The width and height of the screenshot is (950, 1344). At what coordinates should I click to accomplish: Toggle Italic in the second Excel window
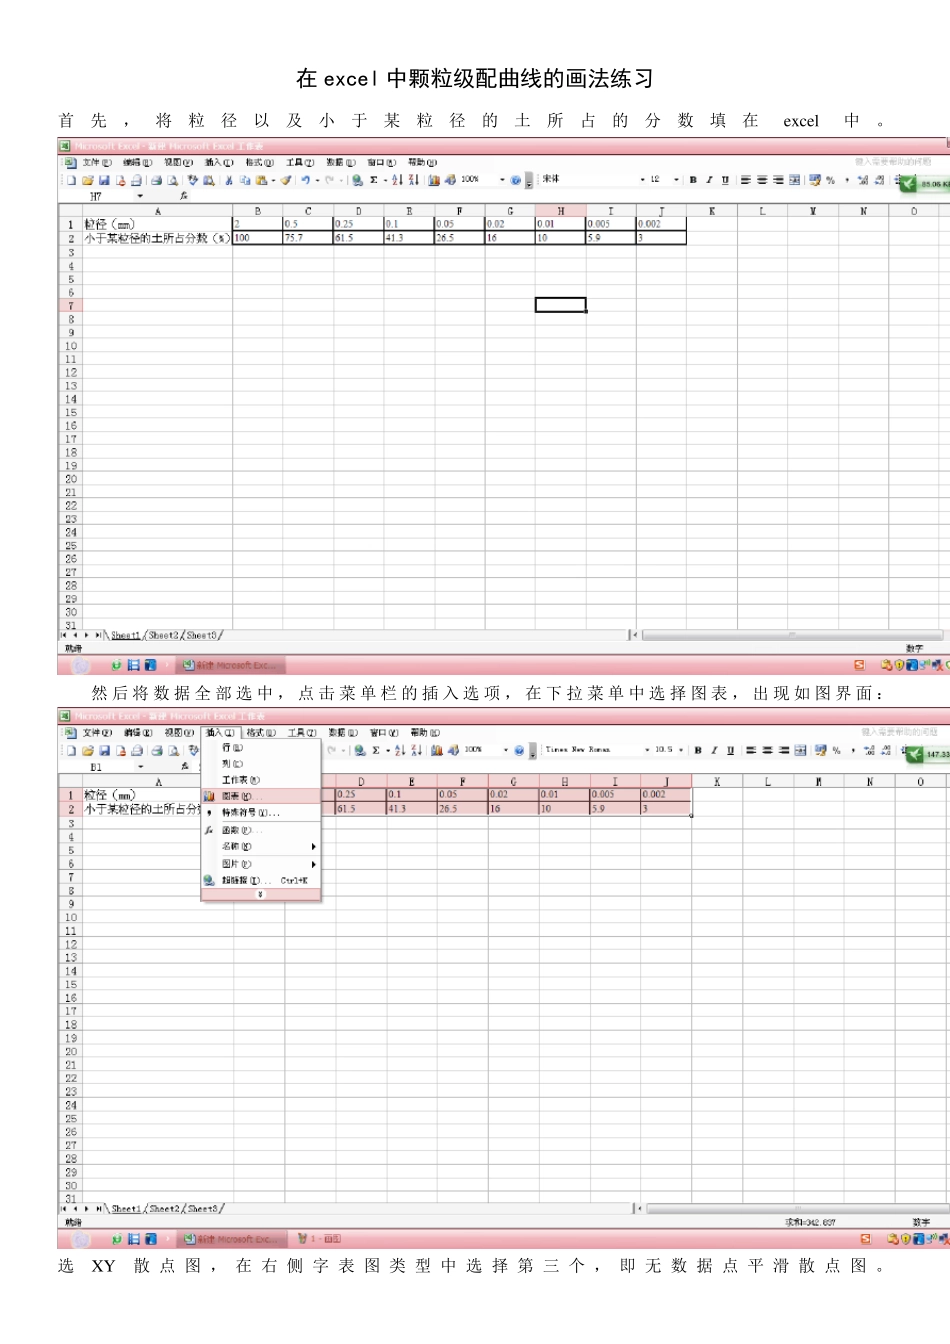tap(714, 750)
